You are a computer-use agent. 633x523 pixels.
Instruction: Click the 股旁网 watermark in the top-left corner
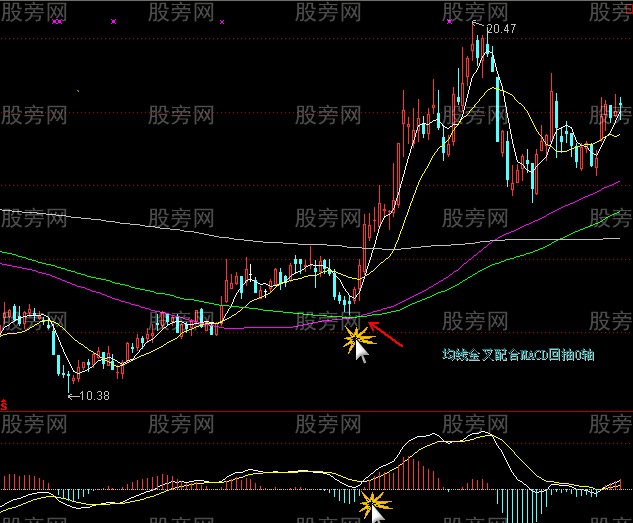[x=35, y=12]
